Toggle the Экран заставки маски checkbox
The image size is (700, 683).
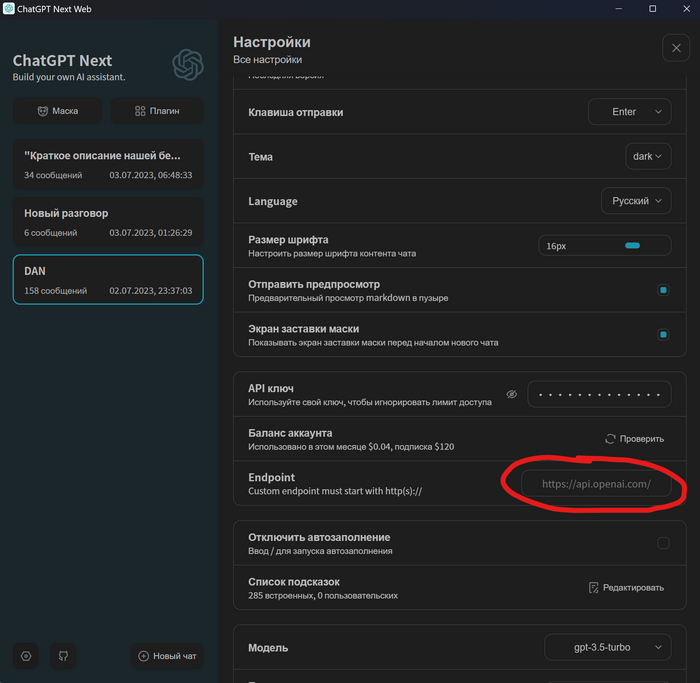662,335
